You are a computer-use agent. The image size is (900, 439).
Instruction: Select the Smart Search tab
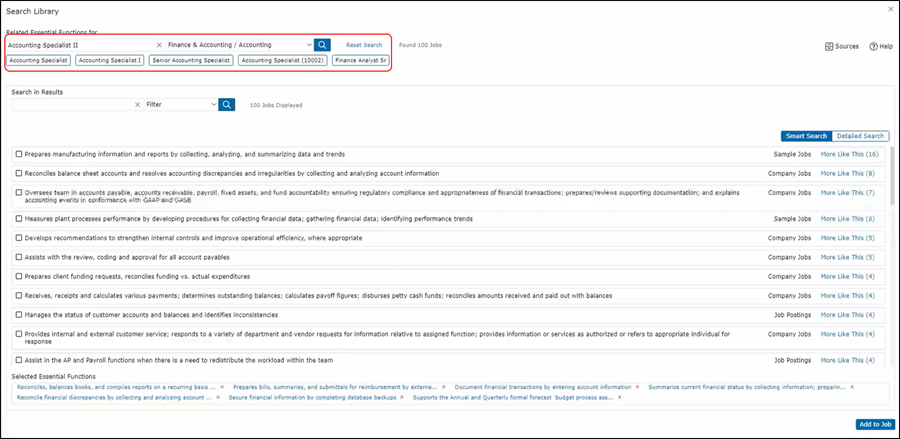coord(806,136)
